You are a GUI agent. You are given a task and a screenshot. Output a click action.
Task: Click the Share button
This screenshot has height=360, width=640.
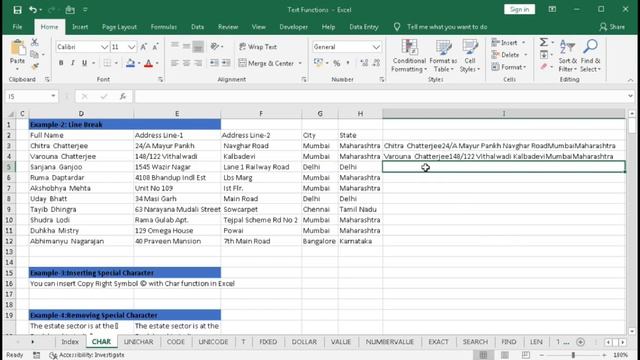(x=612, y=27)
